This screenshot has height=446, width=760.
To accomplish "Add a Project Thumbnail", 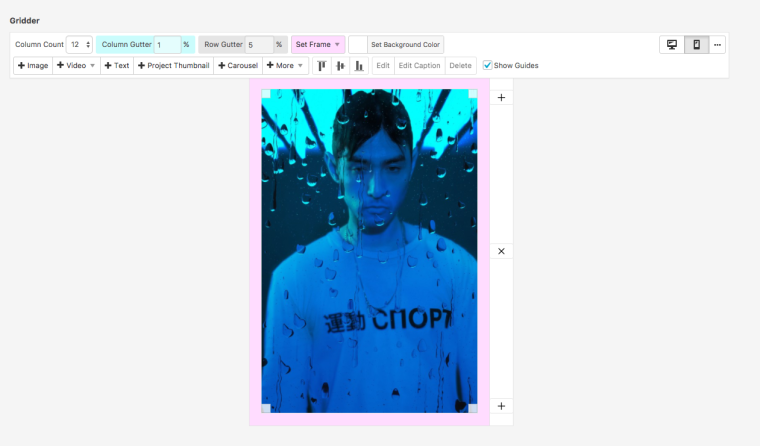I will pos(172,66).
